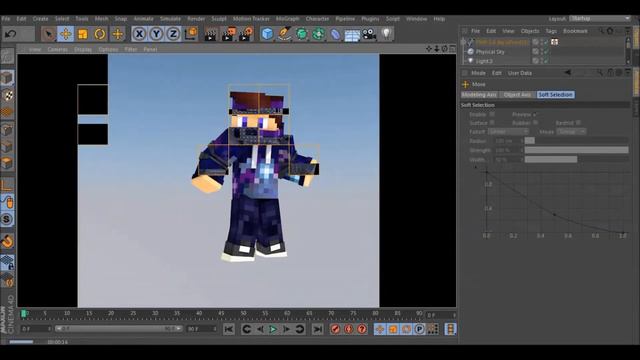Open the soft selection Mode dropdown
Screen dimensions: 640x360
pos(571,132)
